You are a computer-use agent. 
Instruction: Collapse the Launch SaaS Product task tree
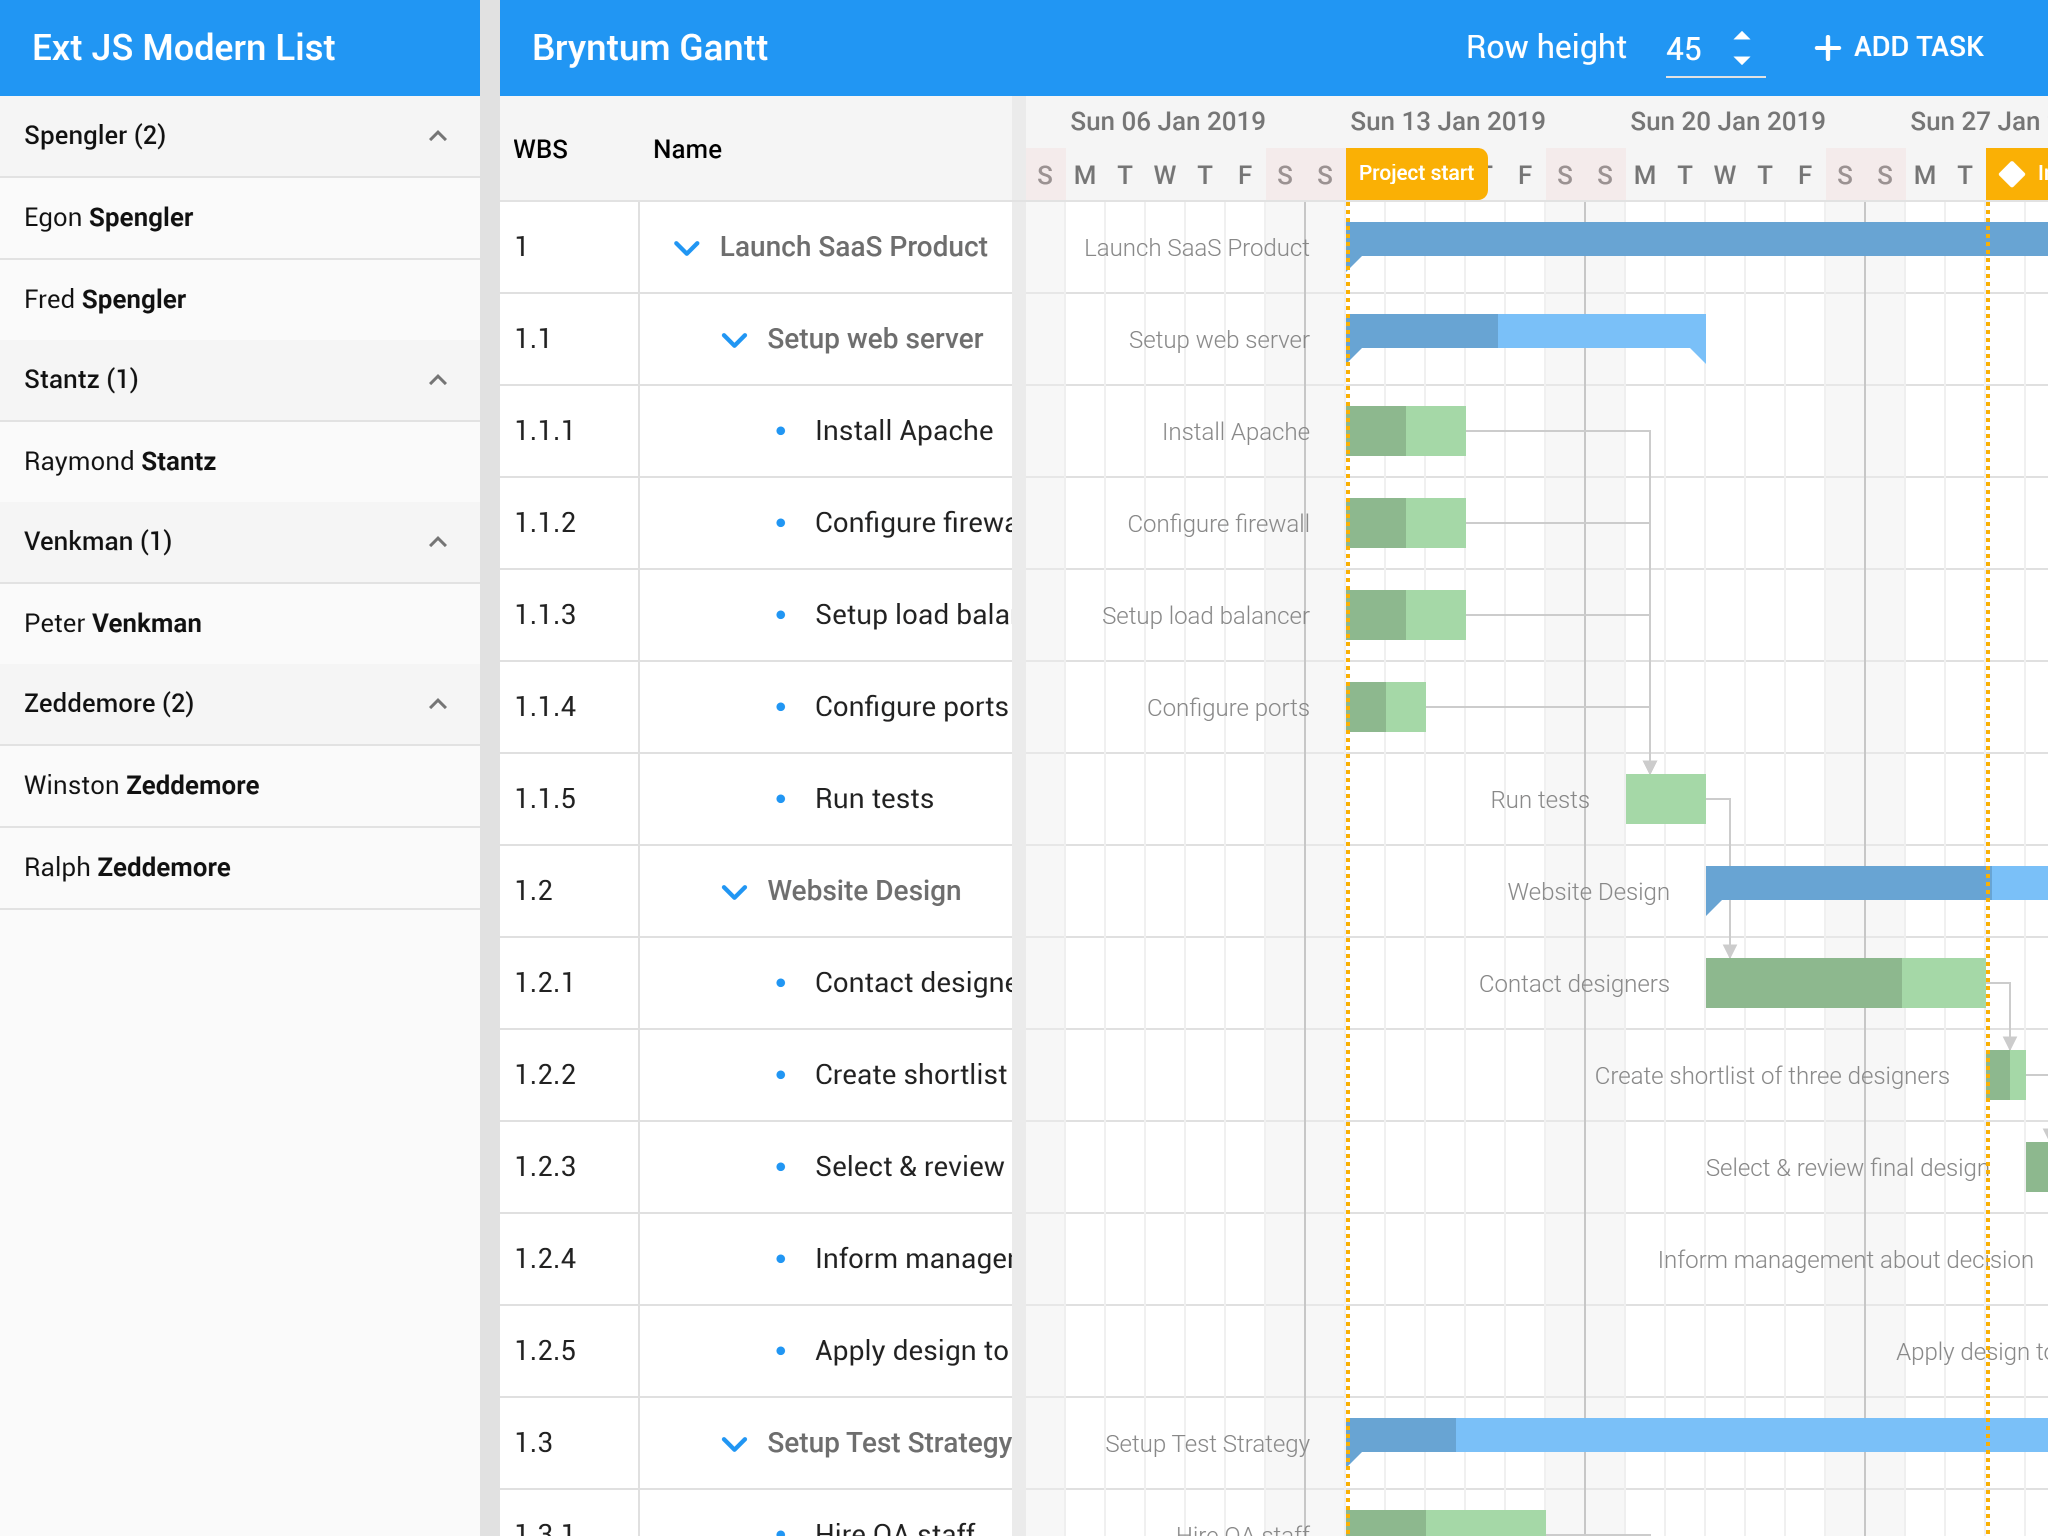click(687, 247)
